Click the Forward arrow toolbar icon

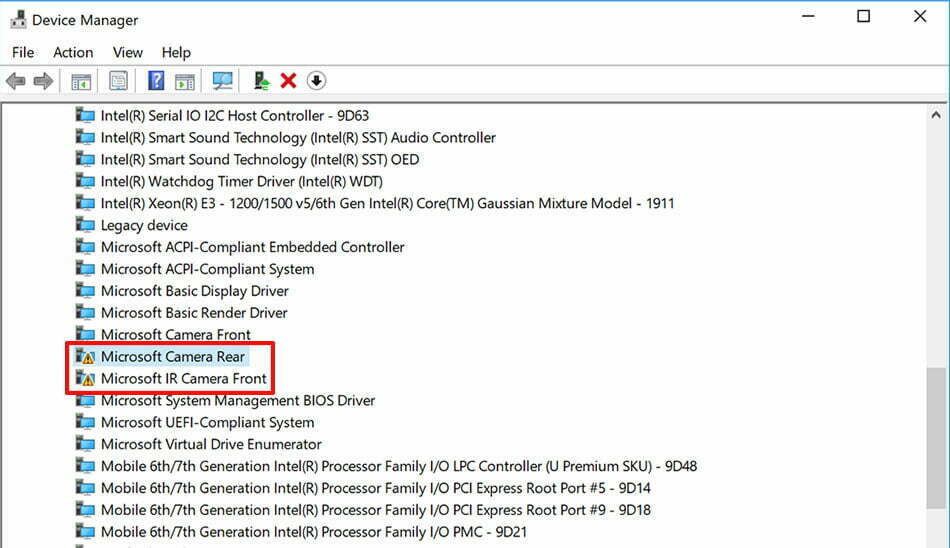pyautogui.click(x=43, y=81)
